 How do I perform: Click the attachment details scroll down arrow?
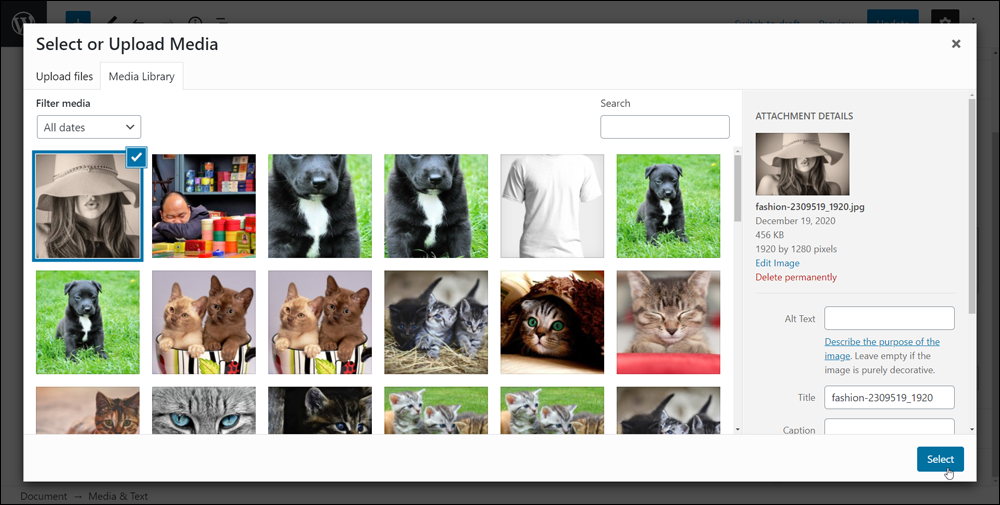(971, 430)
